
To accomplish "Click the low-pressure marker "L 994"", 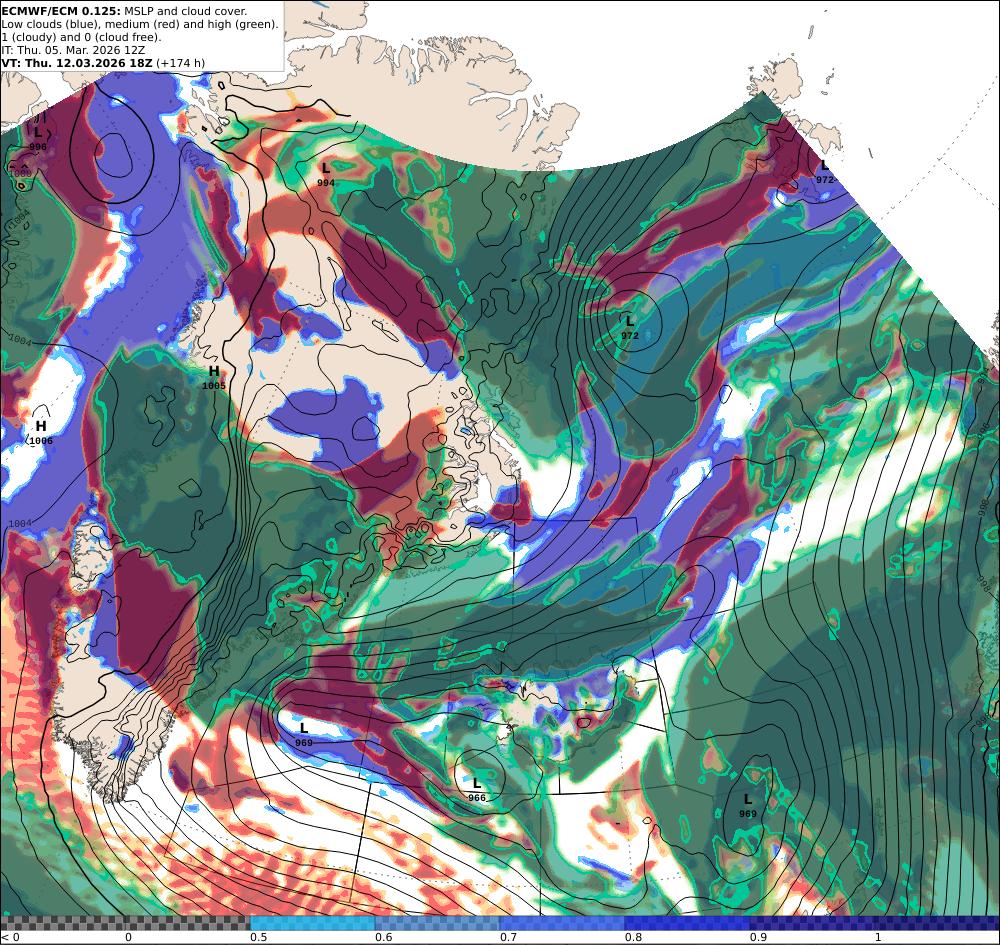I will [x=326, y=174].
